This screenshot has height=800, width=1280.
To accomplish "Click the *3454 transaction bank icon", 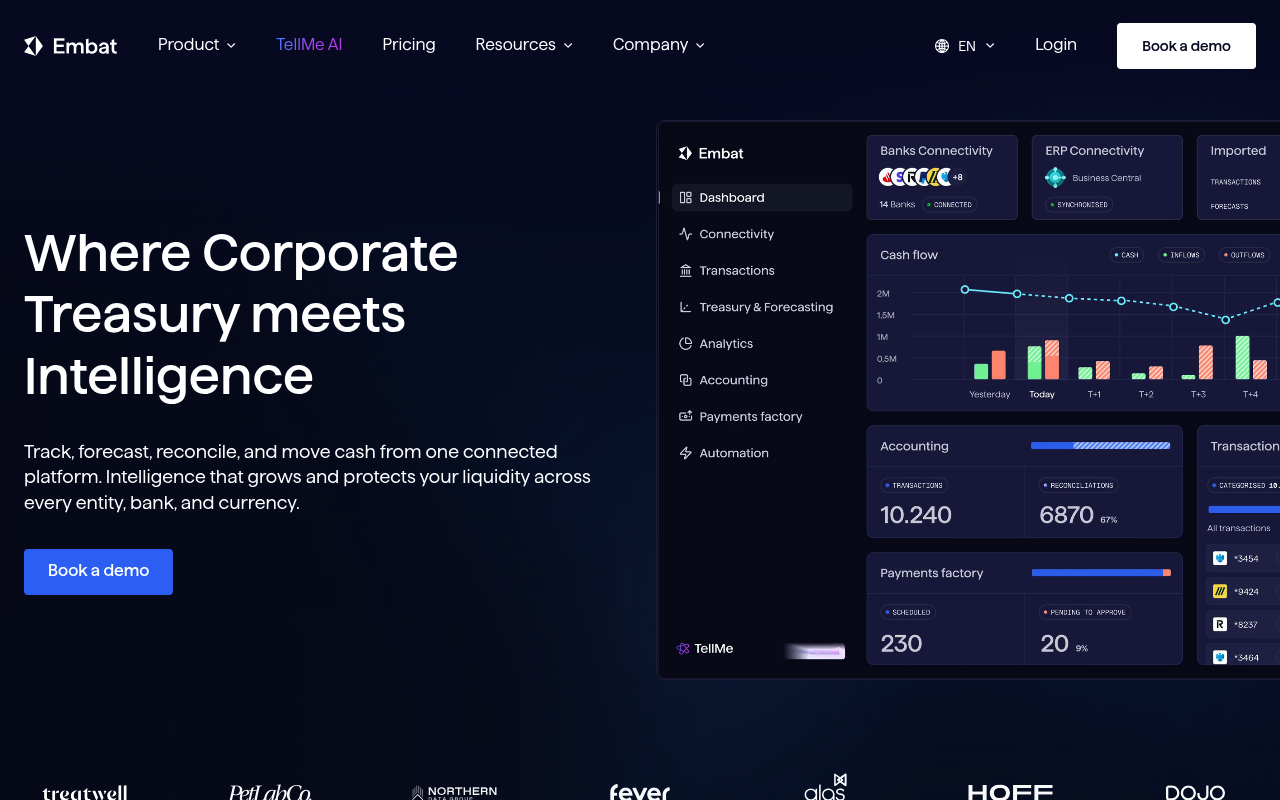I will click(x=1220, y=559).
